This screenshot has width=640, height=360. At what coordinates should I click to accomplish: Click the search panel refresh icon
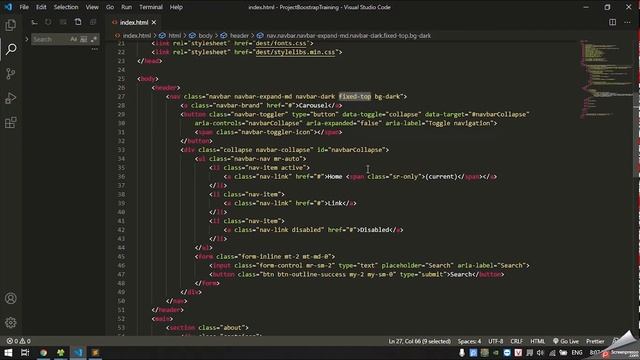pos(48,22)
